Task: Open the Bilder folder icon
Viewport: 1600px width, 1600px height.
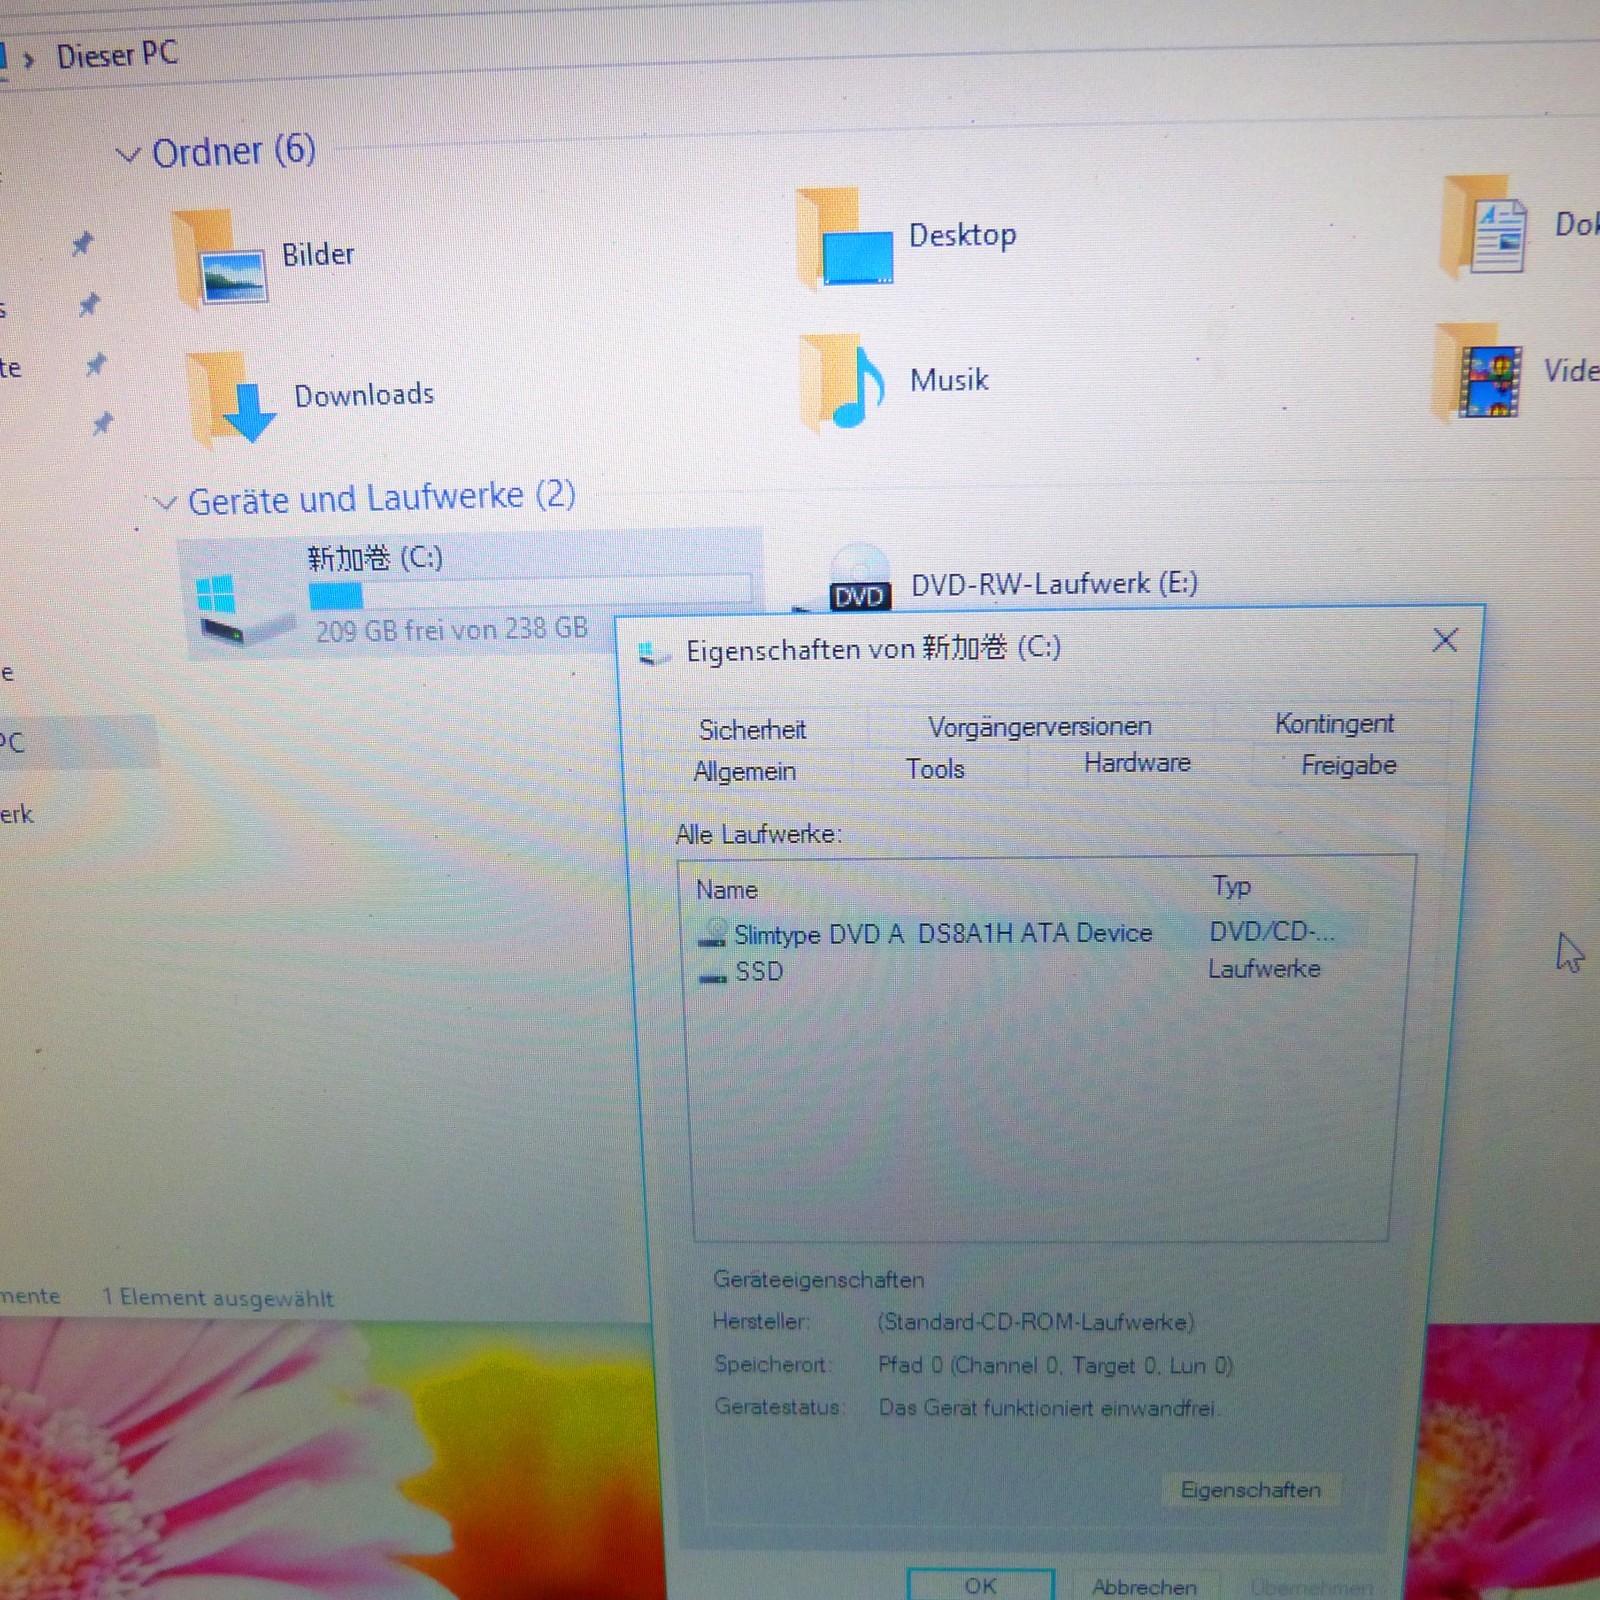Action: (x=220, y=258)
